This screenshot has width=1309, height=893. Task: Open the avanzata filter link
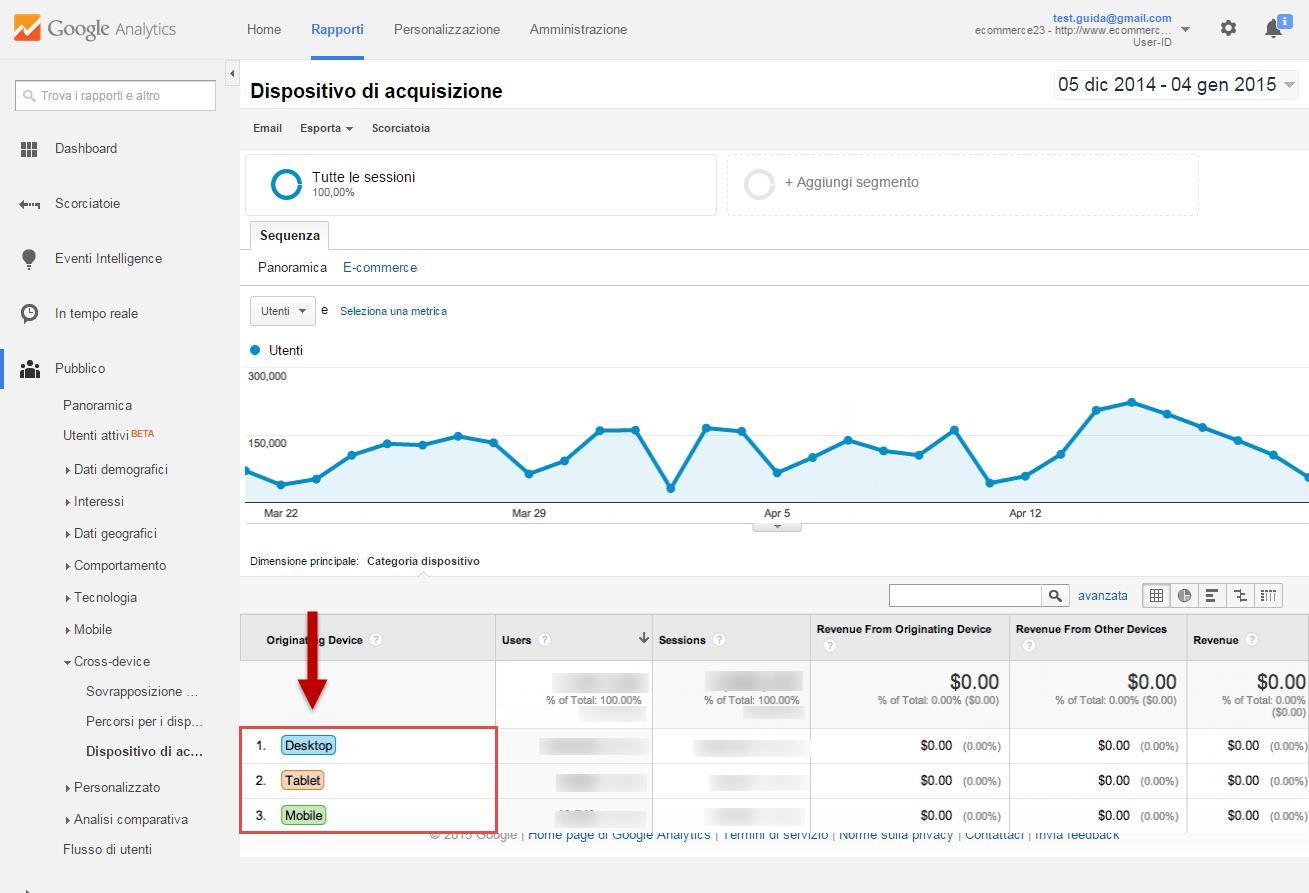[1103, 596]
